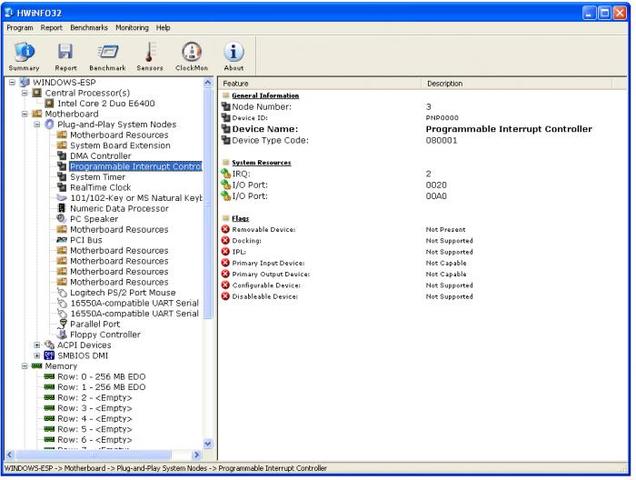Click the PC Speaker icon

pos(62,219)
